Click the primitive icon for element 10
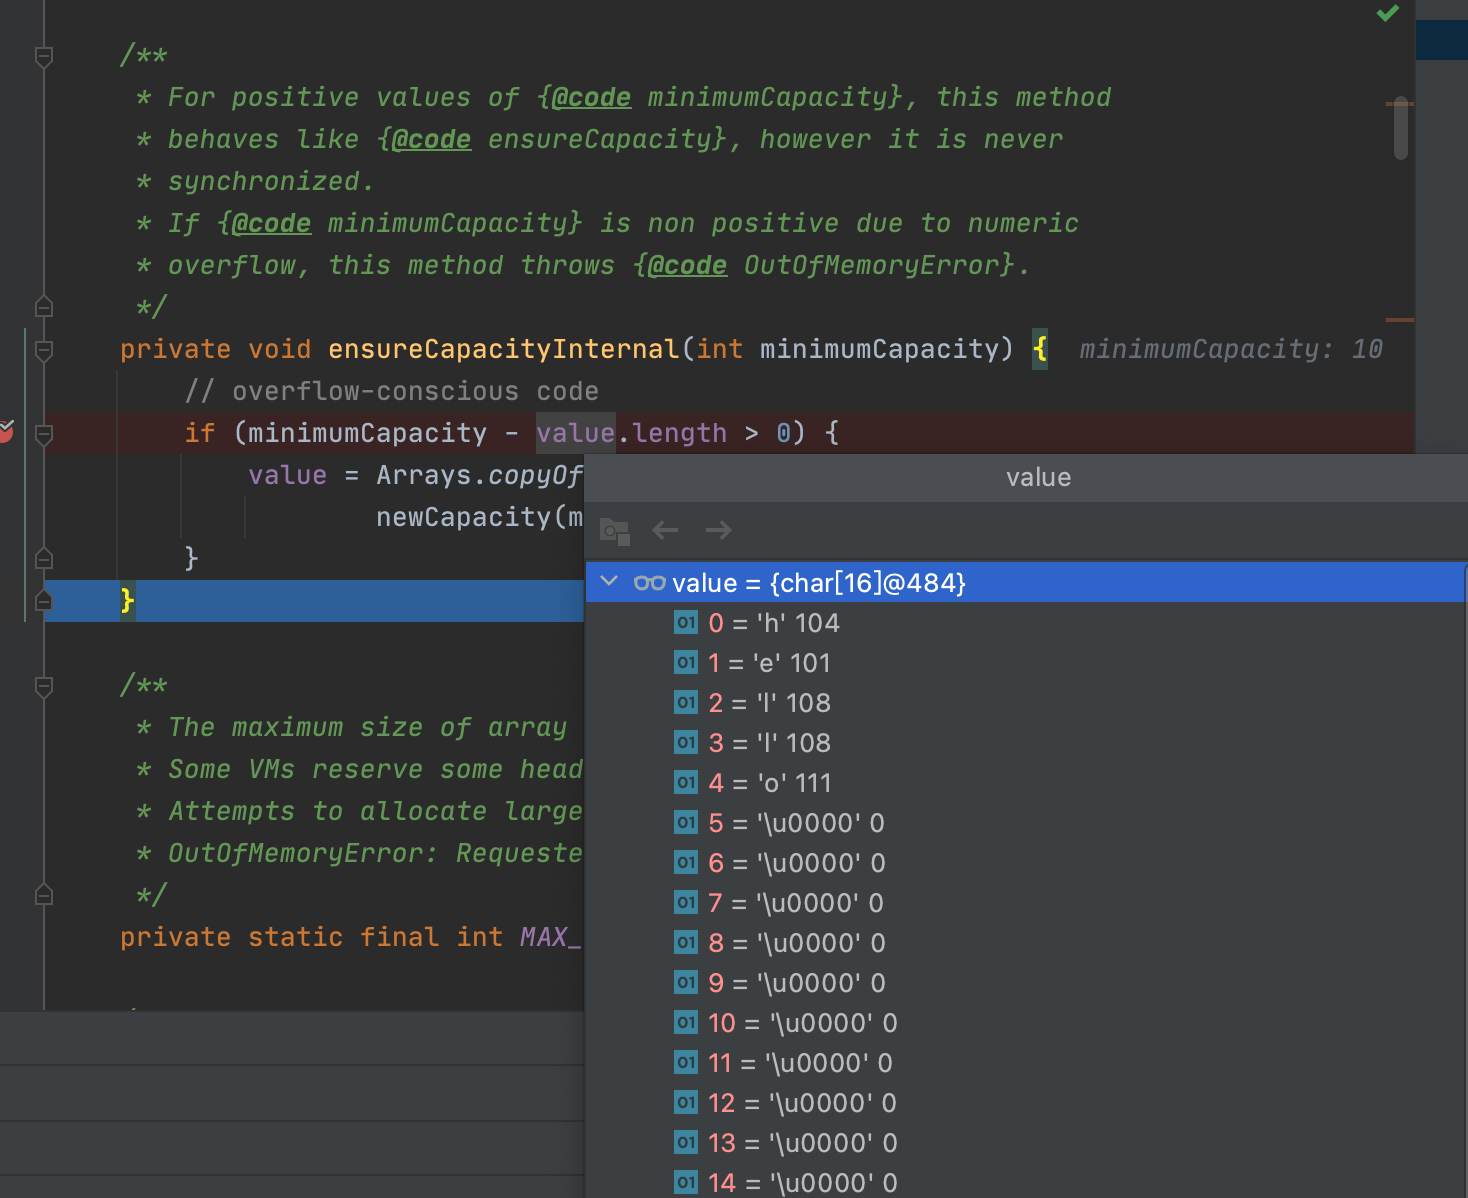Image resolution: width=1468 pixels, height=1198 pixels. [686, 1023]
